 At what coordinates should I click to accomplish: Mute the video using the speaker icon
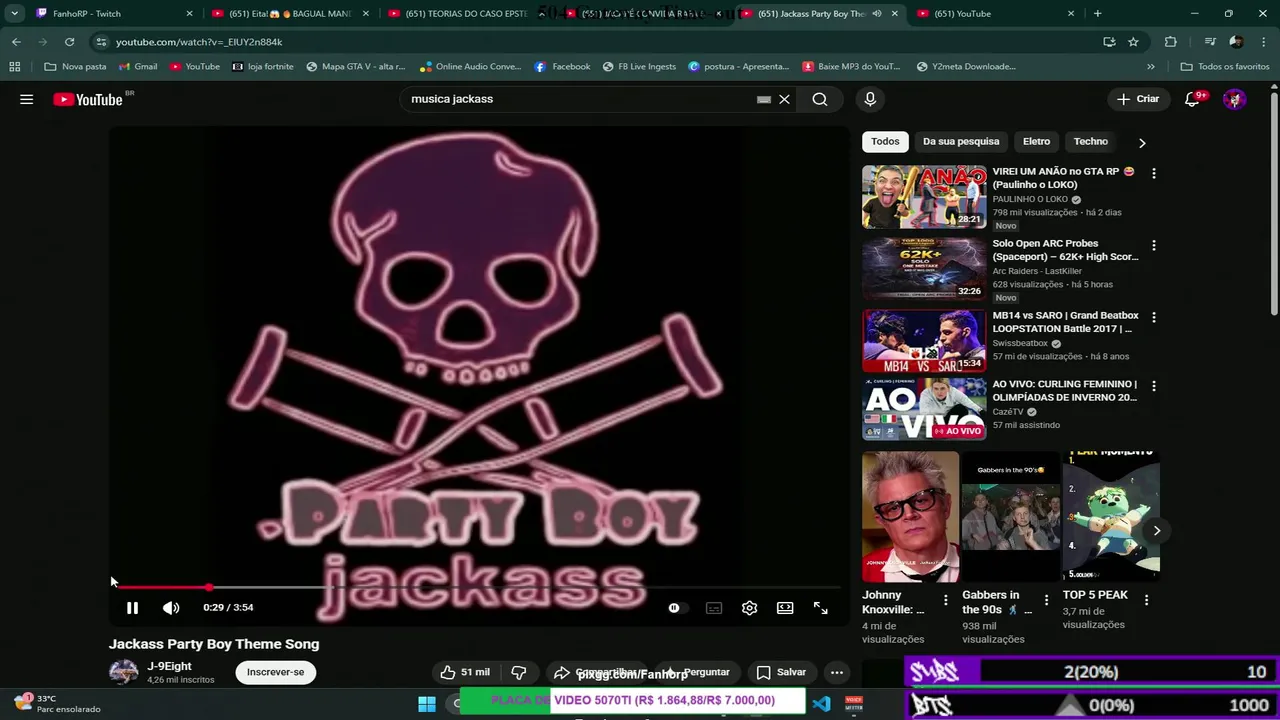[171, 607]
